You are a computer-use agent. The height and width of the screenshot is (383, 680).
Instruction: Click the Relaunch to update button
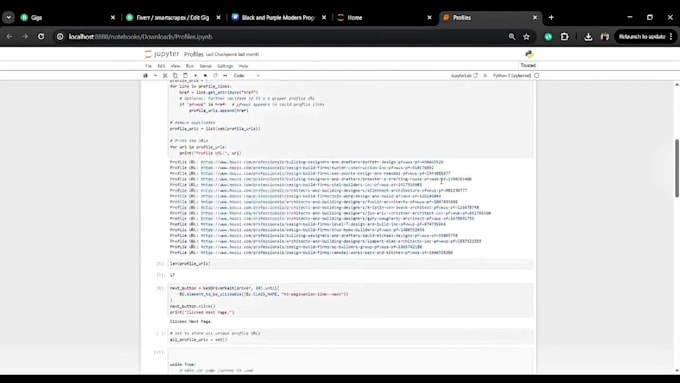(642, 37)
